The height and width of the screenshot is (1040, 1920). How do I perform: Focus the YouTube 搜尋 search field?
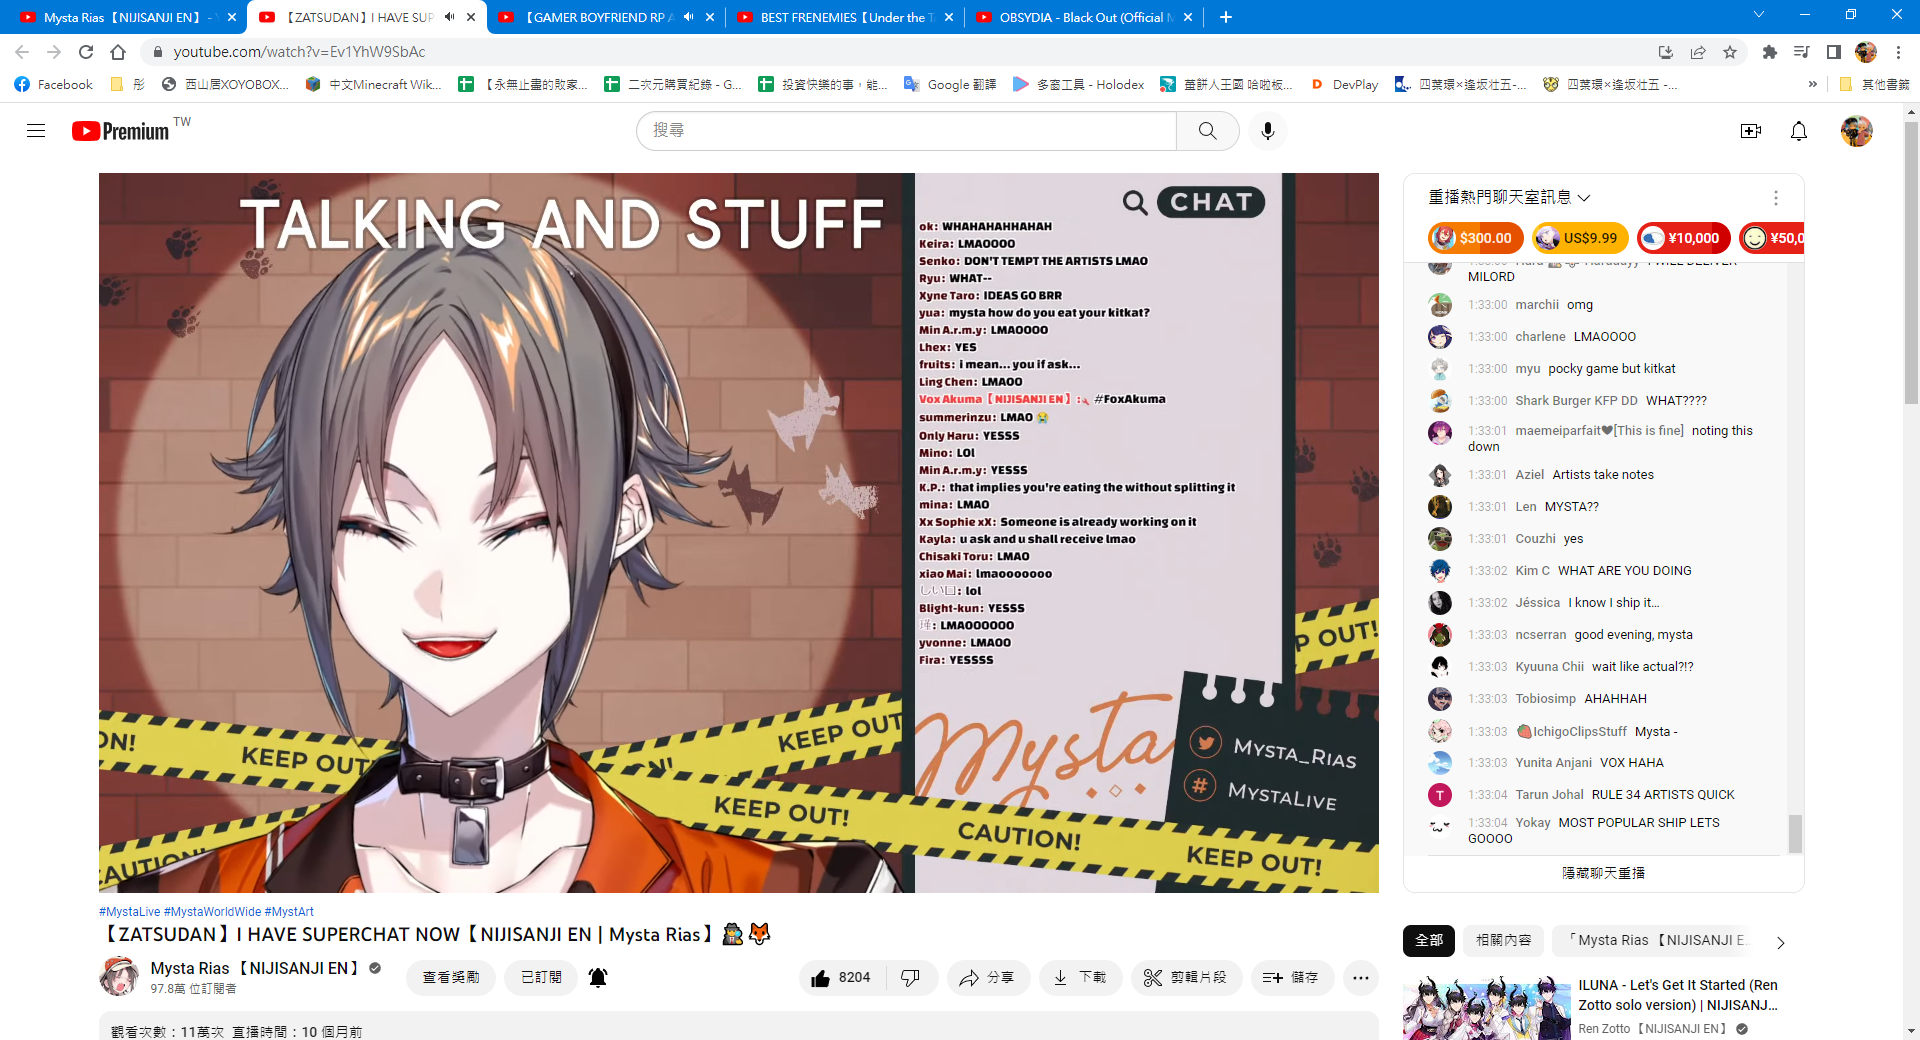click(x=906, y=131)
